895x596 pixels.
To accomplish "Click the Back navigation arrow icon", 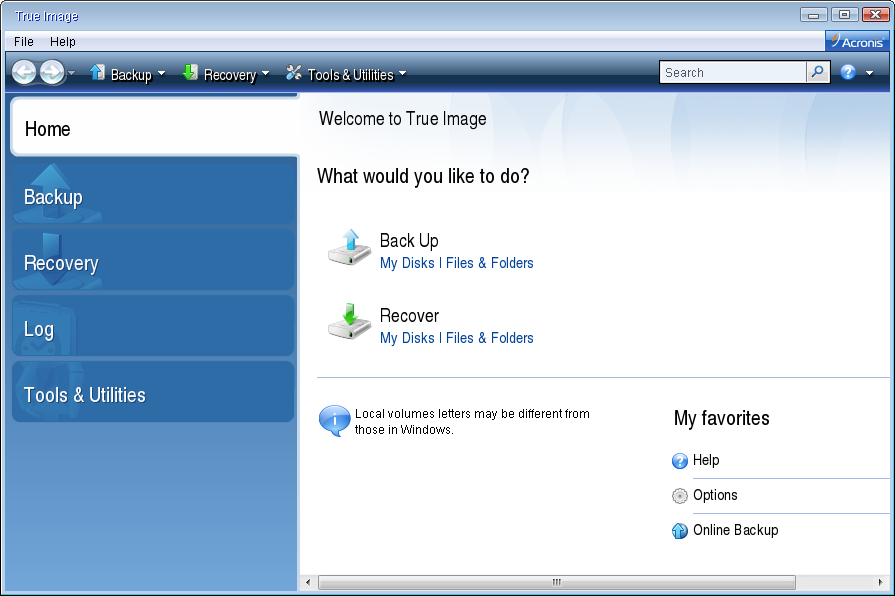I will pos(24,72).
